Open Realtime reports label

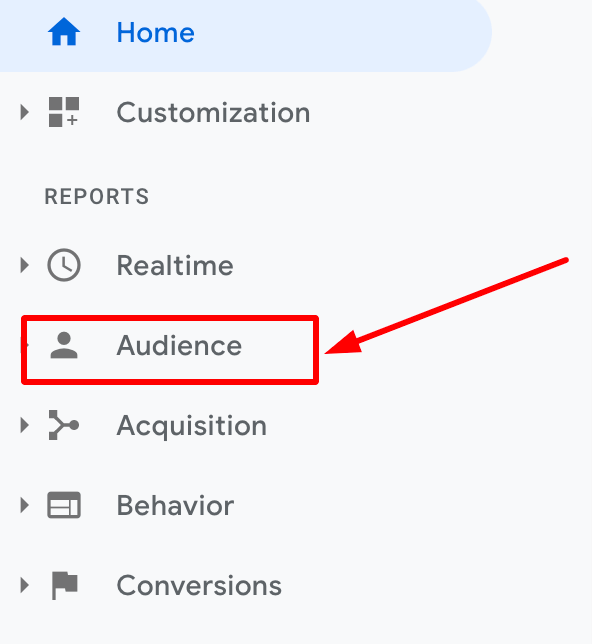[175, 265]
